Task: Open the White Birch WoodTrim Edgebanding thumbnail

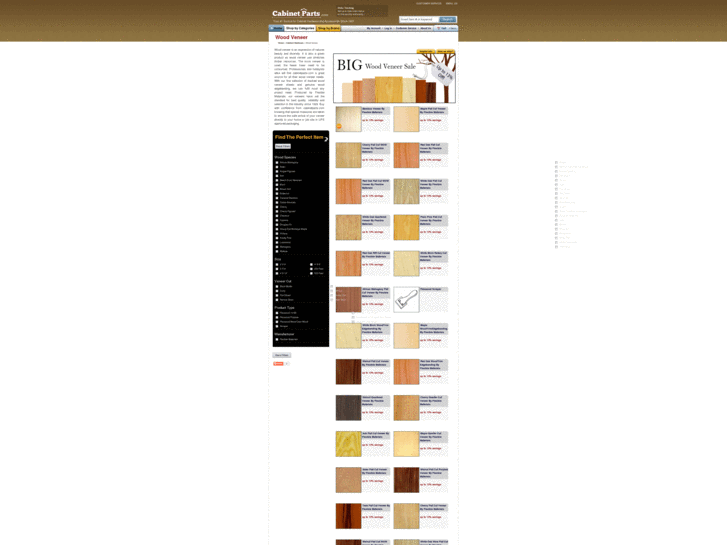Action: (x=348, y=335)
